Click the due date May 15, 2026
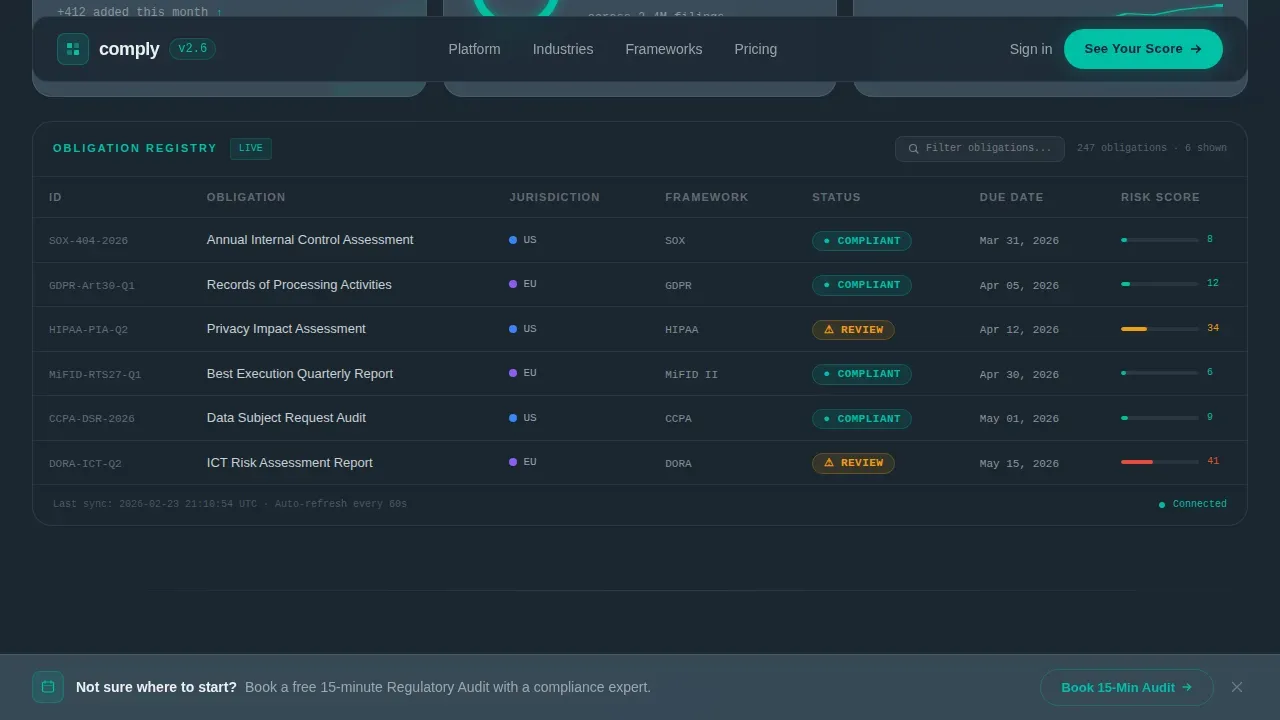Viewport: 1280px width, 720px height. pos(1019,464)
